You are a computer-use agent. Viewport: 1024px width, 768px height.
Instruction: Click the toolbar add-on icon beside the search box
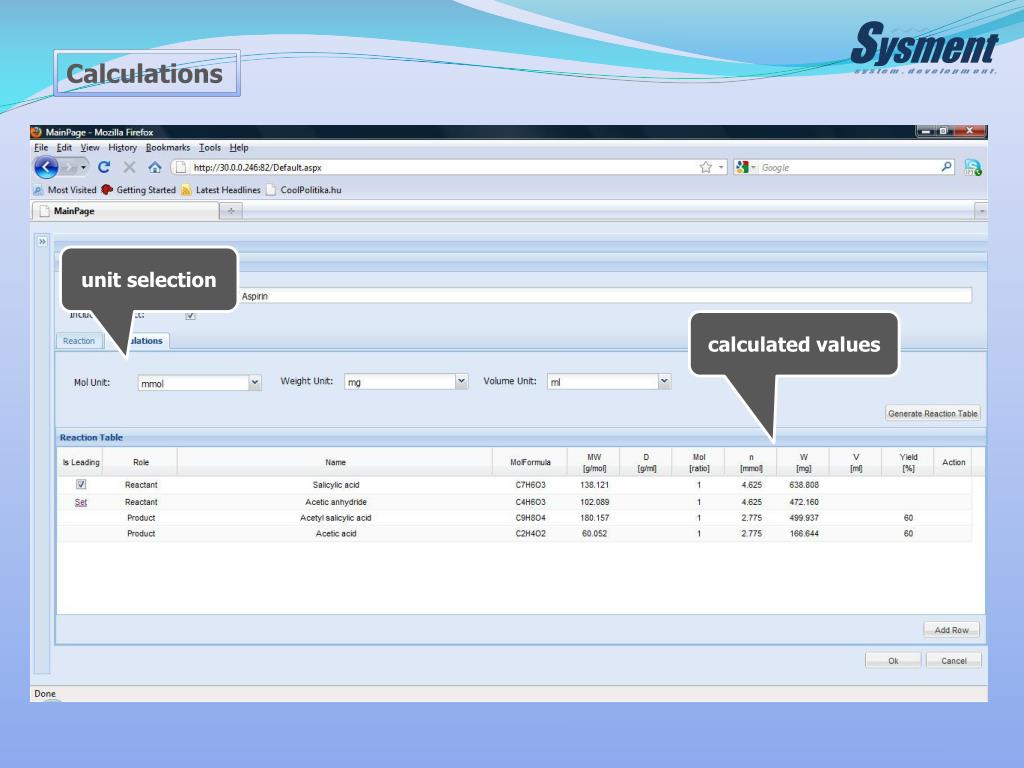pos(972,168)
